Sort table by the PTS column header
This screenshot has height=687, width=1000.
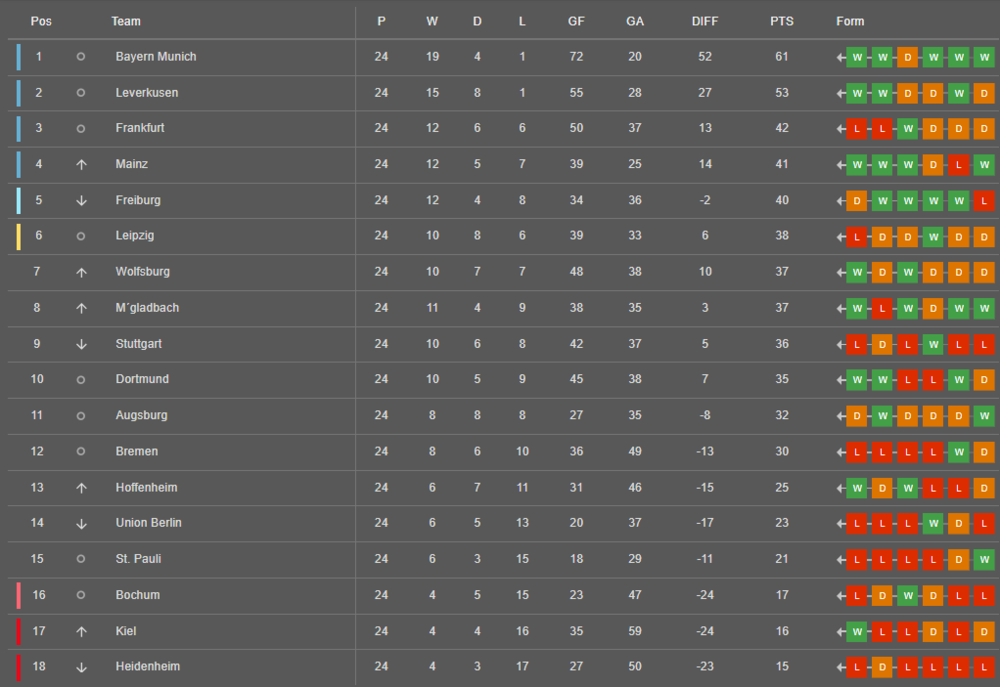[x=782, y=21]
